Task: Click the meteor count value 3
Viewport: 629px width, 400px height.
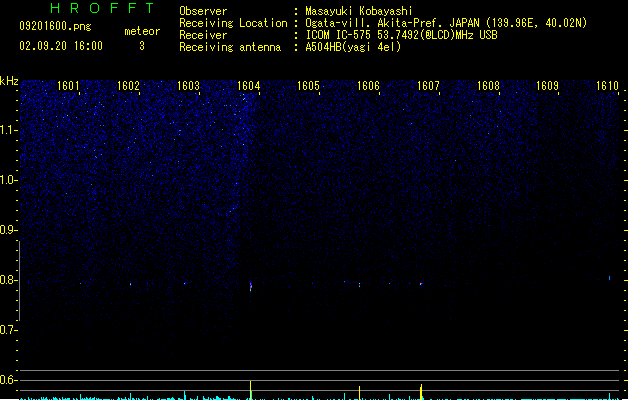Action: coord(142,46)
